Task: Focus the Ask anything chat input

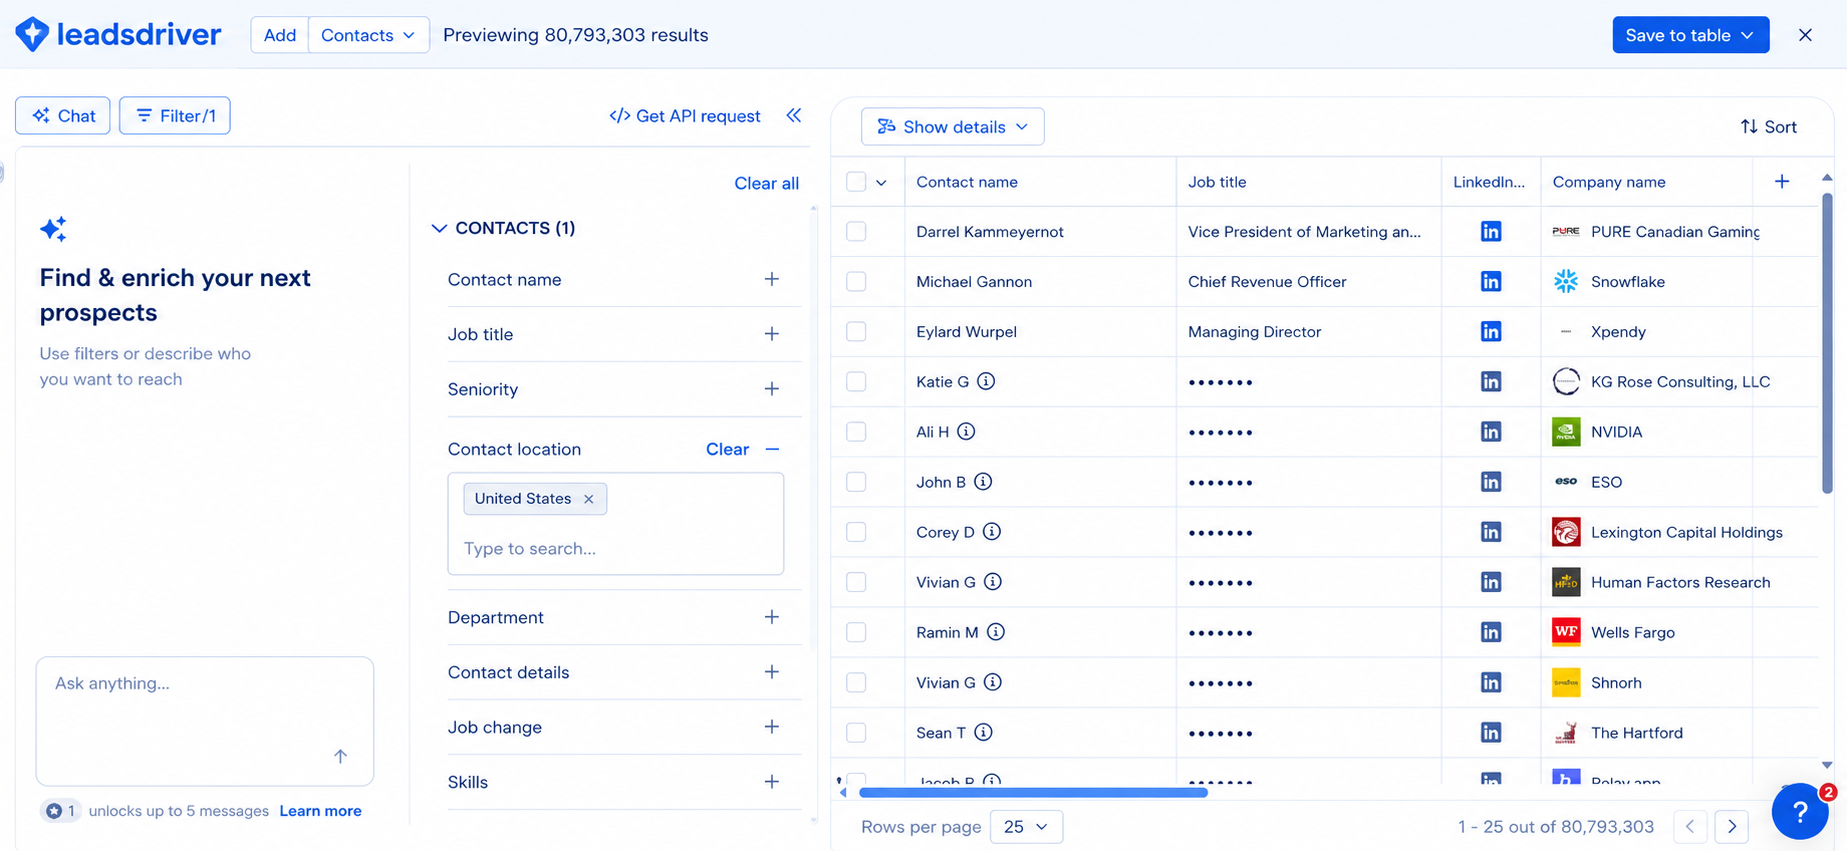Action: [x=205, y=721]
